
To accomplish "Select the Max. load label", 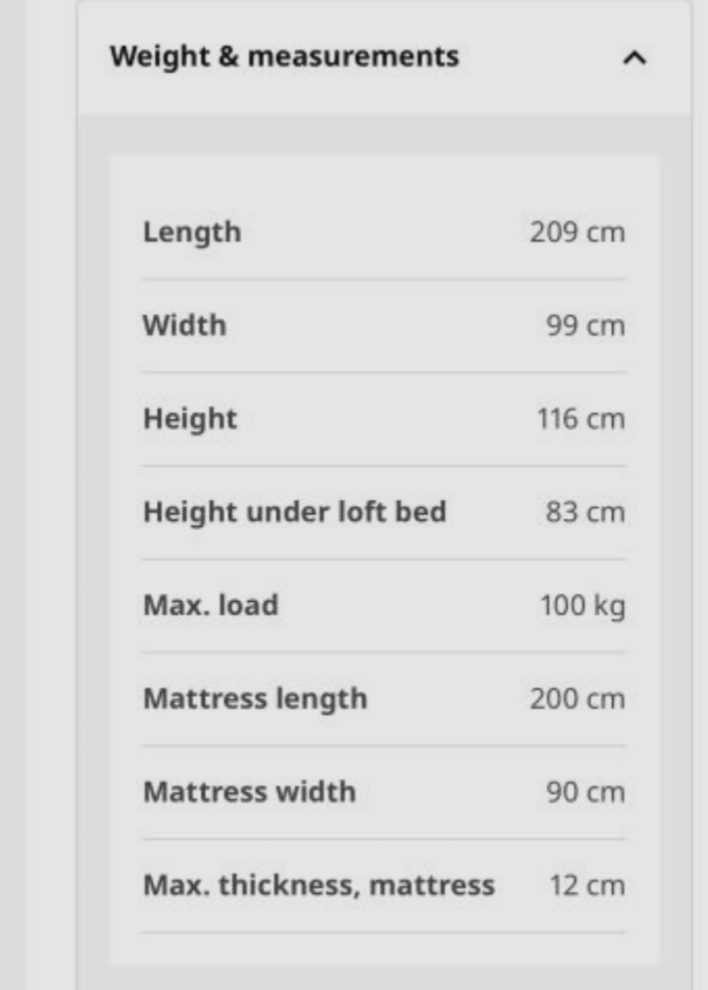I will (211, 605).
